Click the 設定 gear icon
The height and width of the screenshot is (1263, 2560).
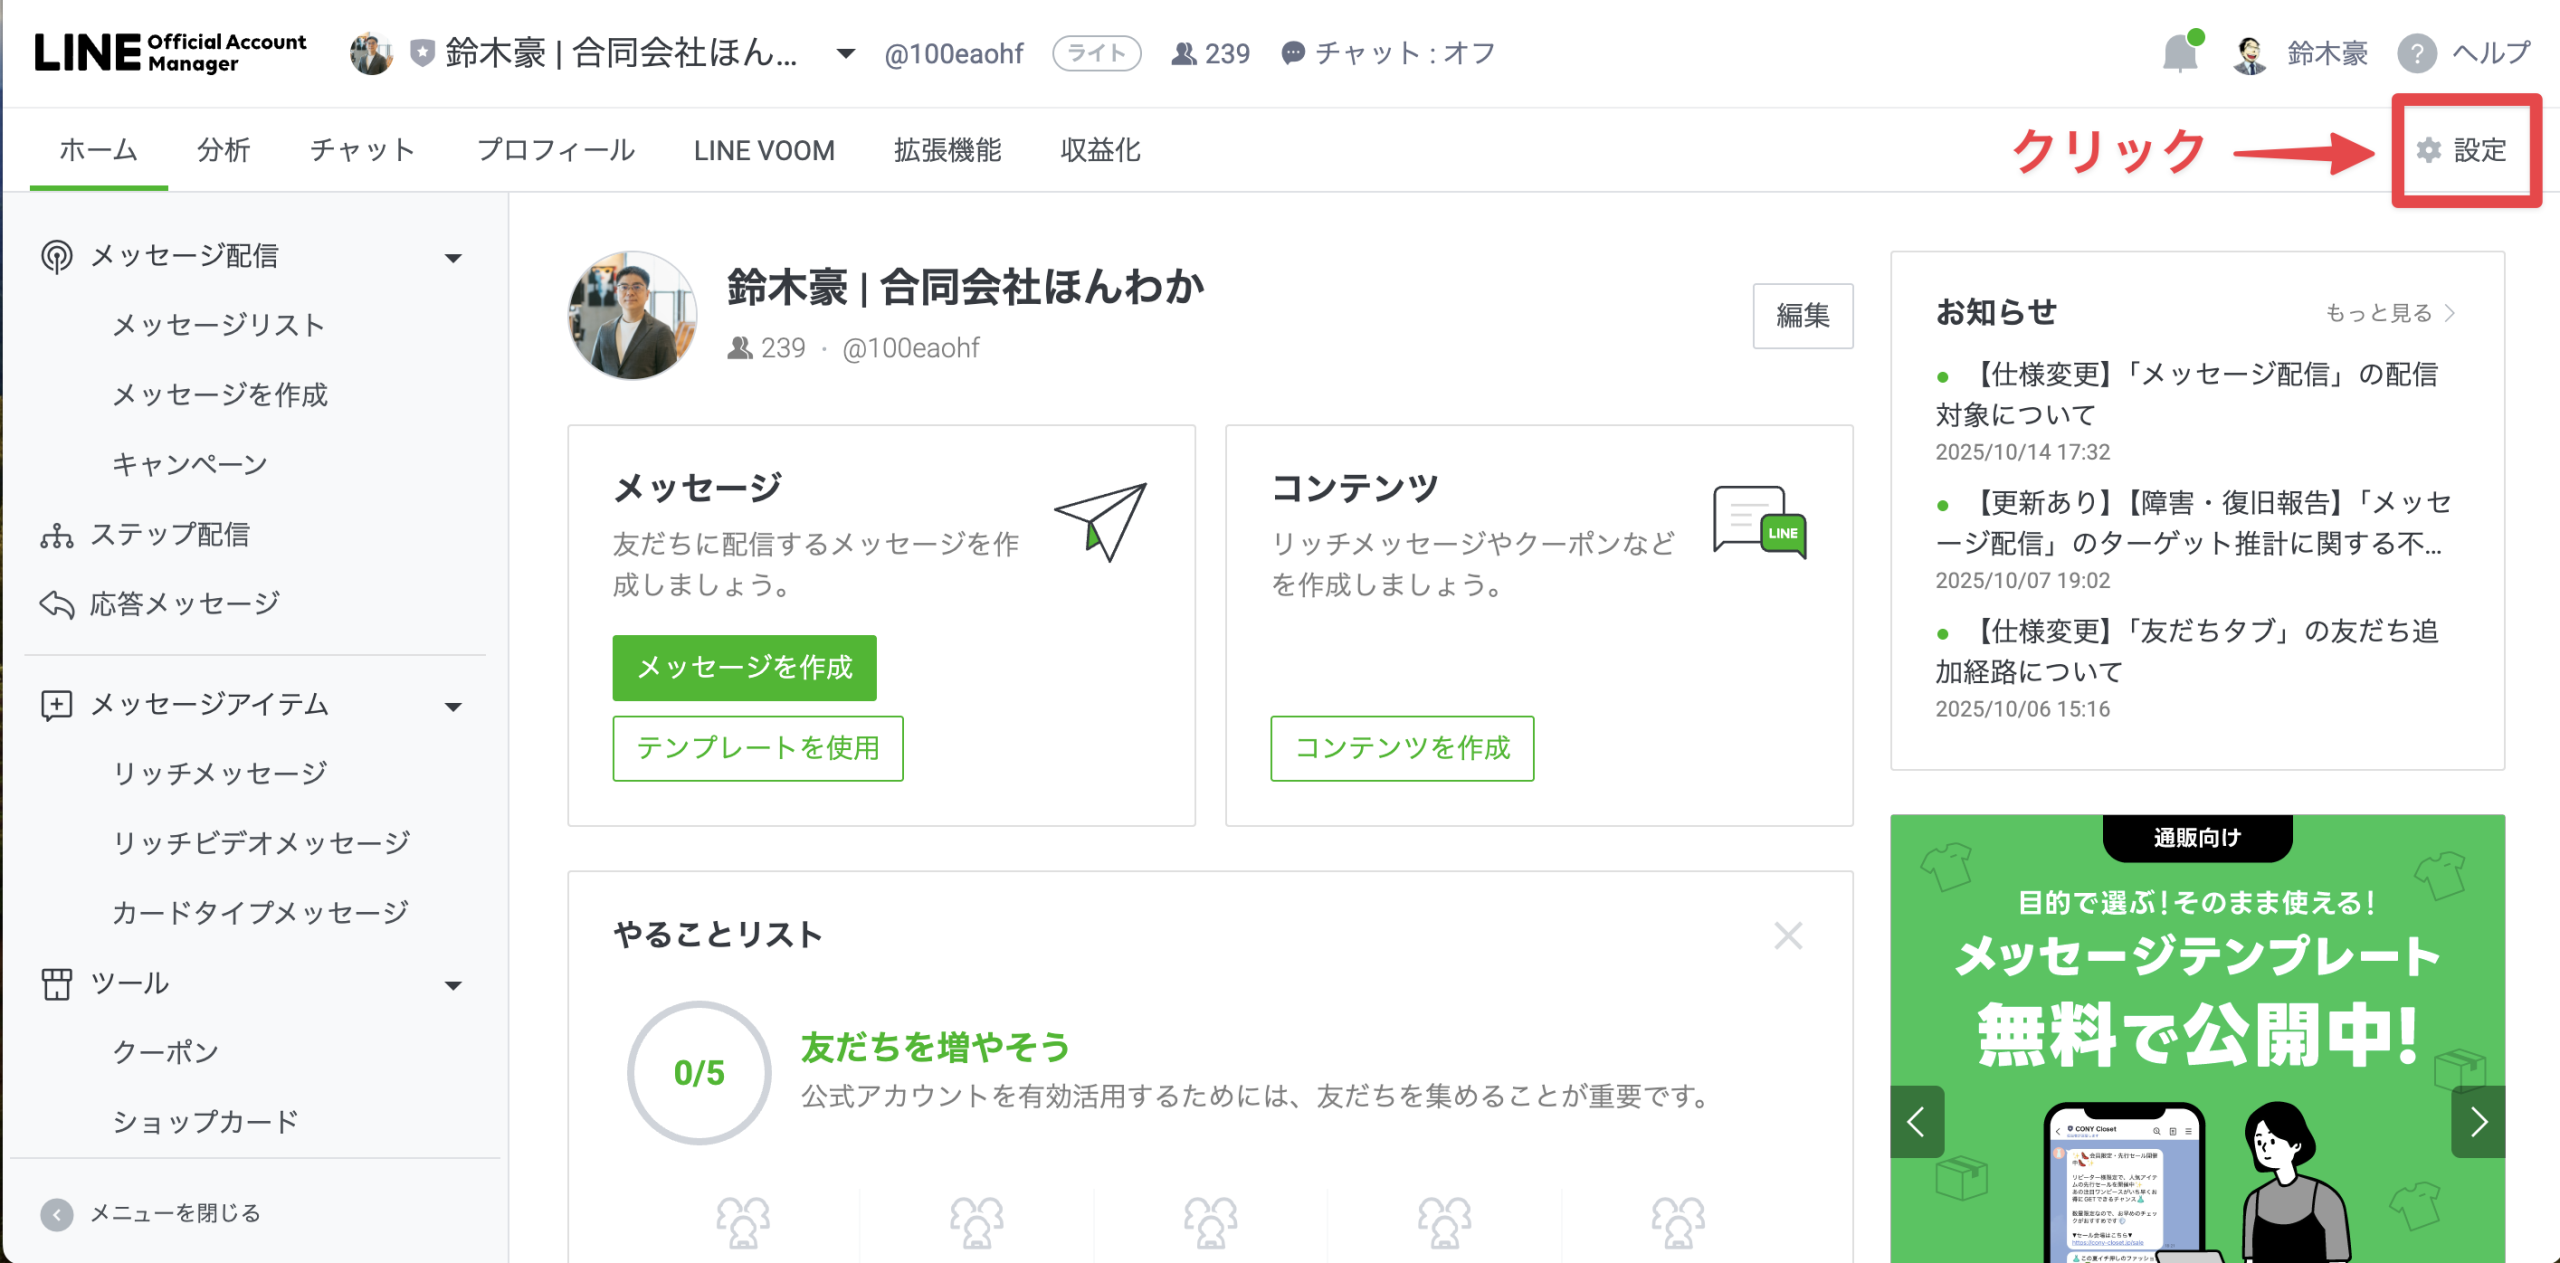(2429, 150)
